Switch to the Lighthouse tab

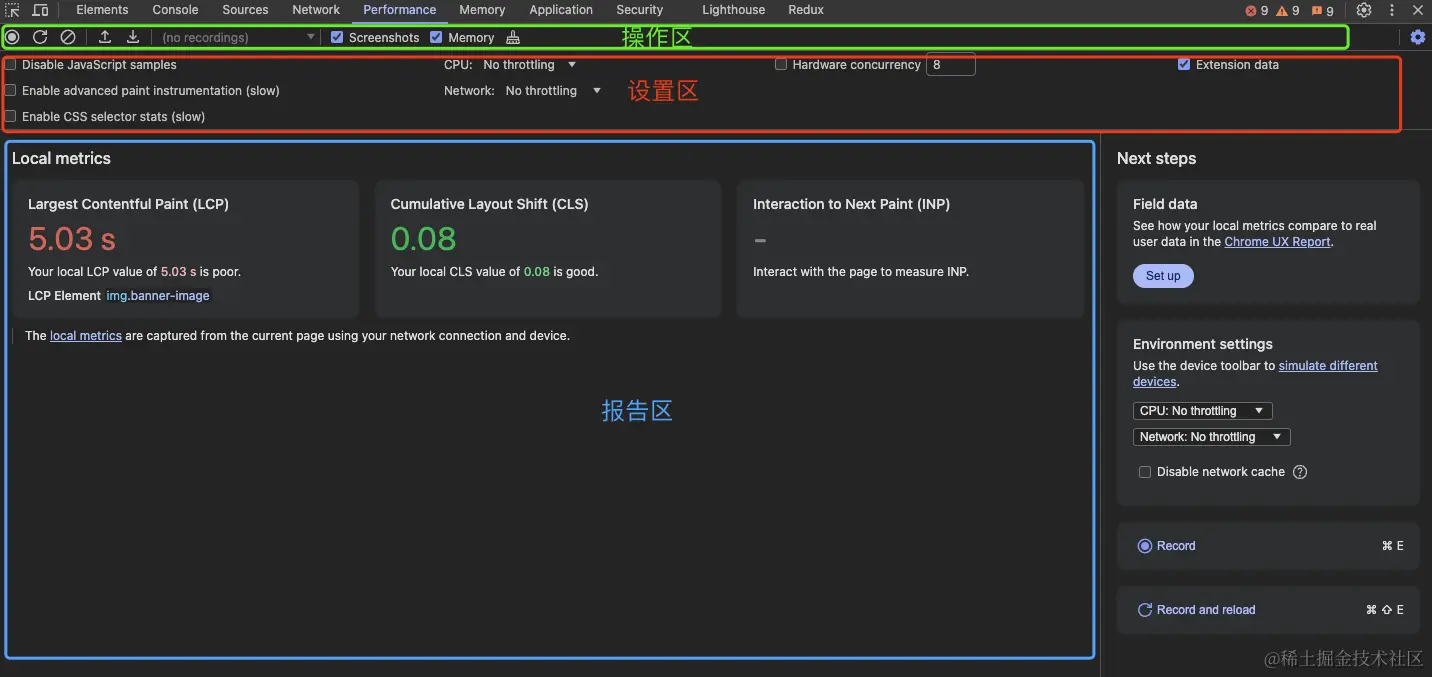(x=733, y=10)
